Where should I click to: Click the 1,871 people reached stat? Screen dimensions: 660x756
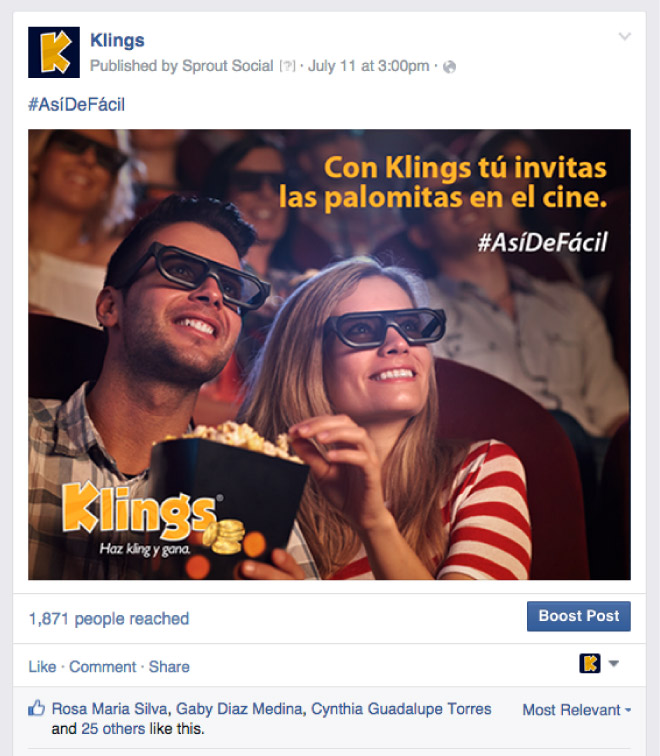point(108,619)
